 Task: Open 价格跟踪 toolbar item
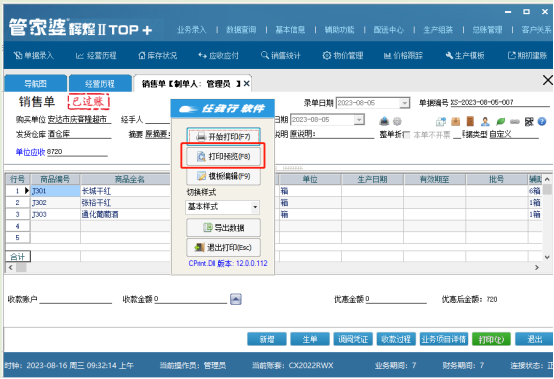(x=403, y=55)
